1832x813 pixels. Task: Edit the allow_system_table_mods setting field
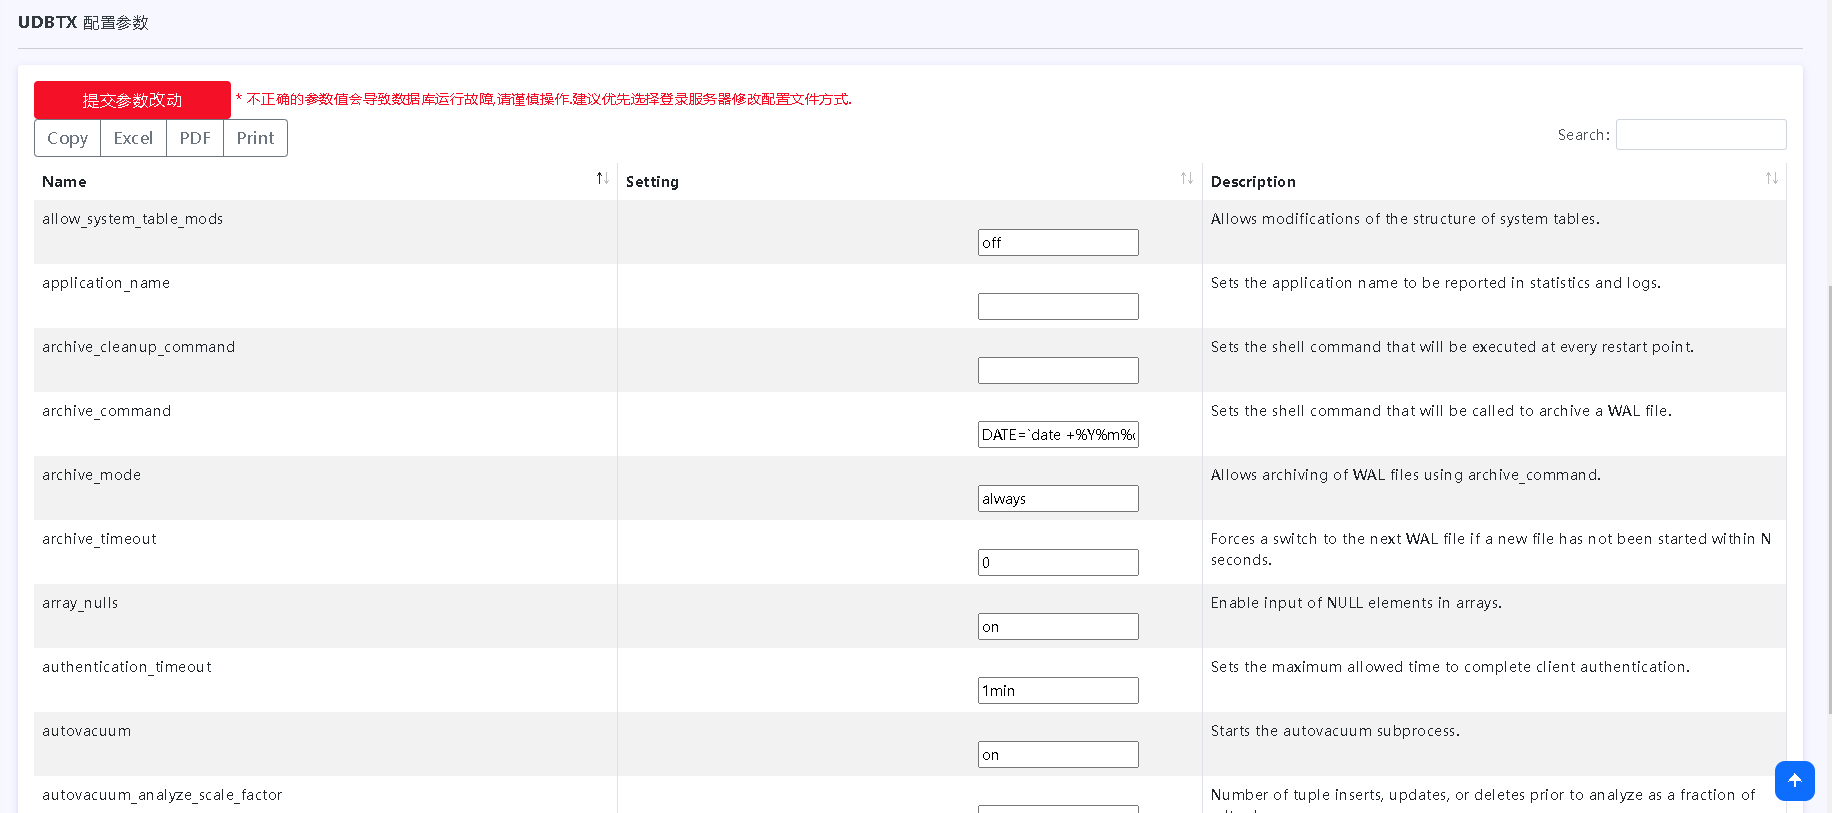pos(1057,243)
